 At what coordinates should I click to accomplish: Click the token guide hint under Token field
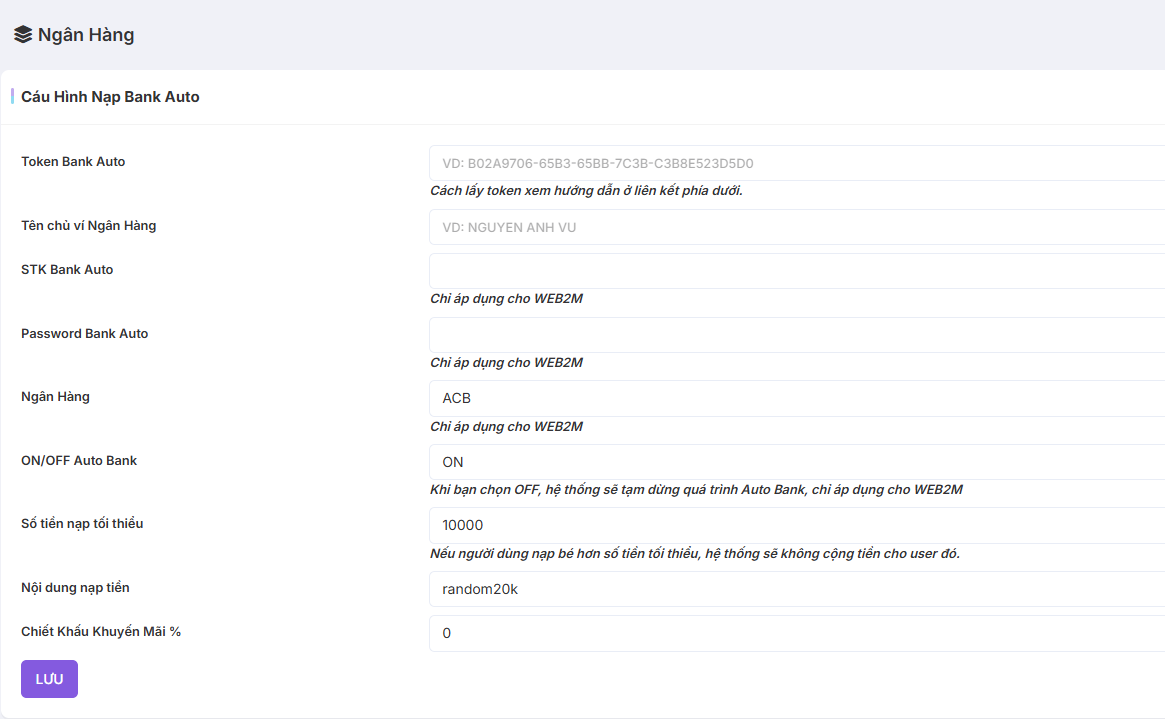coord(586,191)
